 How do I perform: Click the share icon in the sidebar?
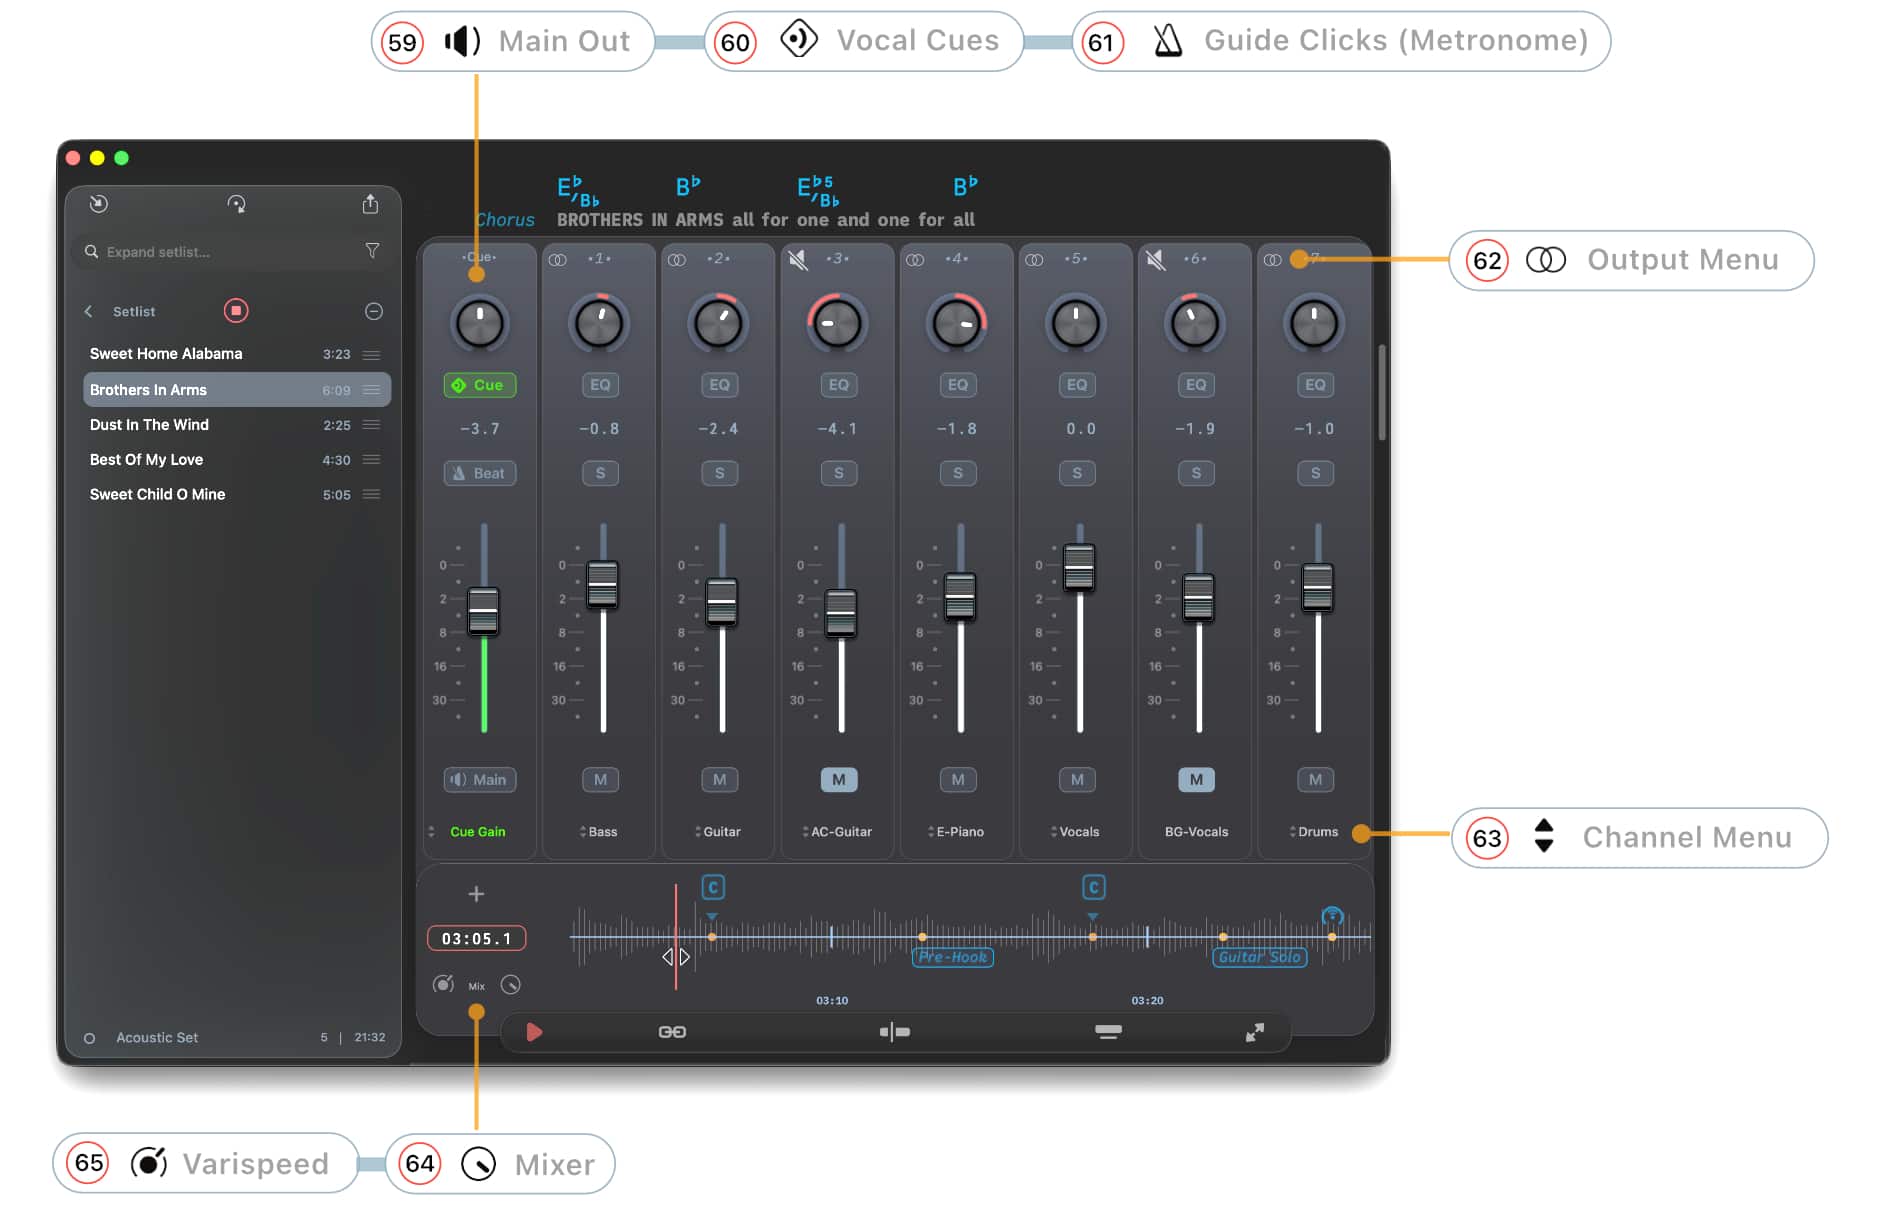(x=370, y=204)
